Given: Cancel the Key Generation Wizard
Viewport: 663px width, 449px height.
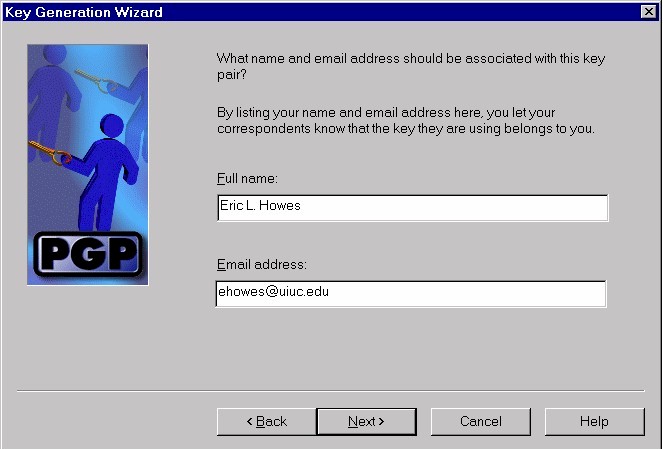Looking at the screenshot, I should tap(481, 422).
